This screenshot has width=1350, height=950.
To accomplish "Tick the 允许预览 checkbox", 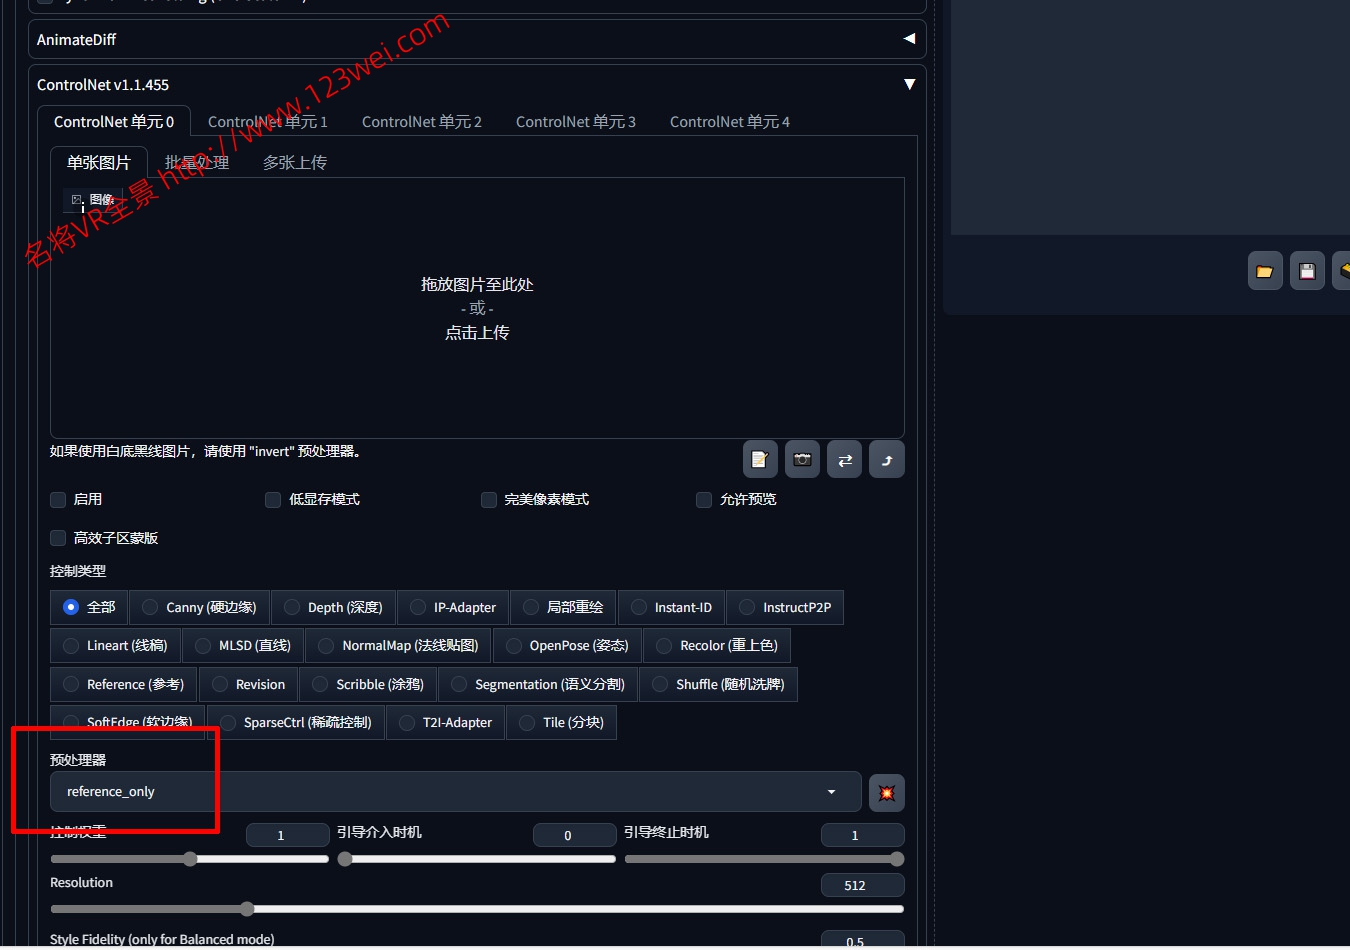I will (704, 500).
